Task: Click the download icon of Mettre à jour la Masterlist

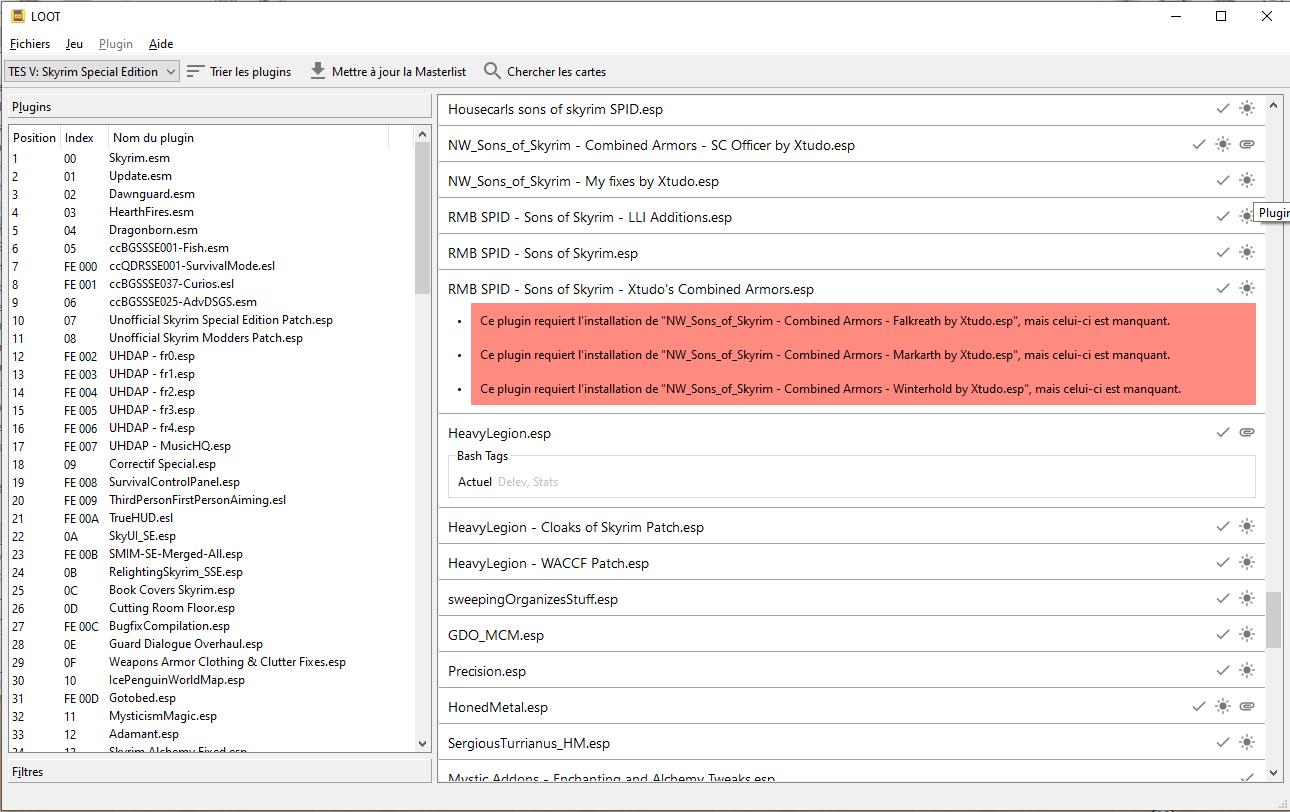Action: (x=318, y=71)
